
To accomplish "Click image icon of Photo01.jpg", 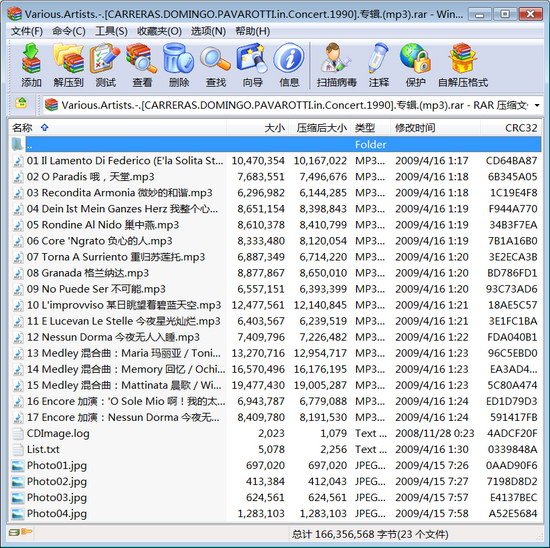I will [x=18, y=466].
